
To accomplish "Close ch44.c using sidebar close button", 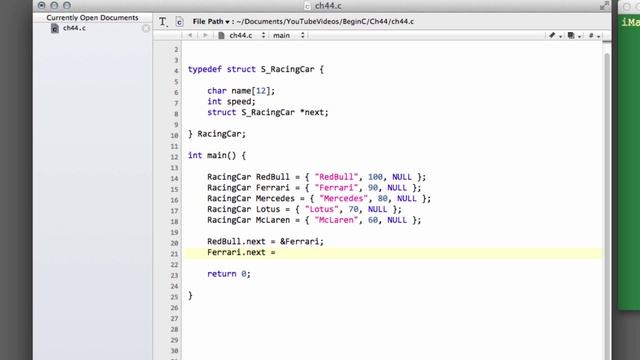I will pyautogui.click(x=146, y=28).
